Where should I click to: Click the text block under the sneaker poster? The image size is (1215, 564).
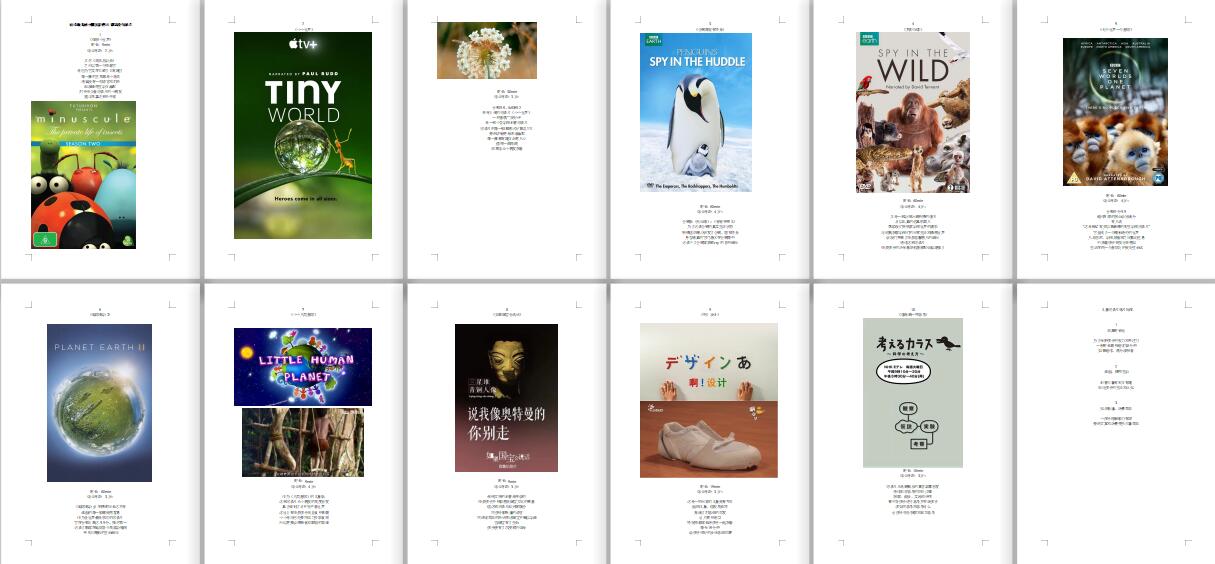click(x=709, y=509)
